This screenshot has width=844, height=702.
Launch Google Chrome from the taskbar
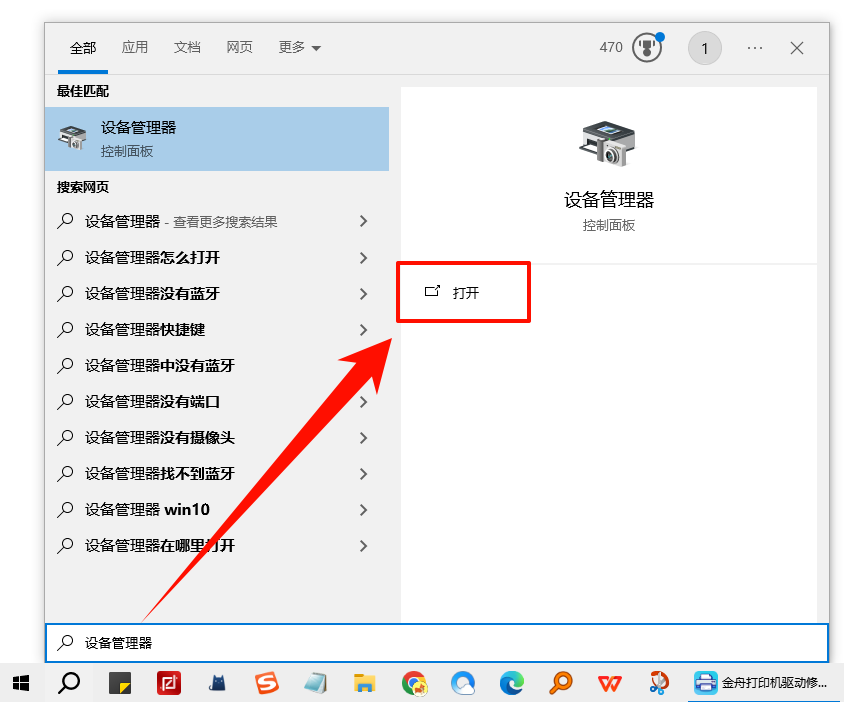tap(414, 684)
